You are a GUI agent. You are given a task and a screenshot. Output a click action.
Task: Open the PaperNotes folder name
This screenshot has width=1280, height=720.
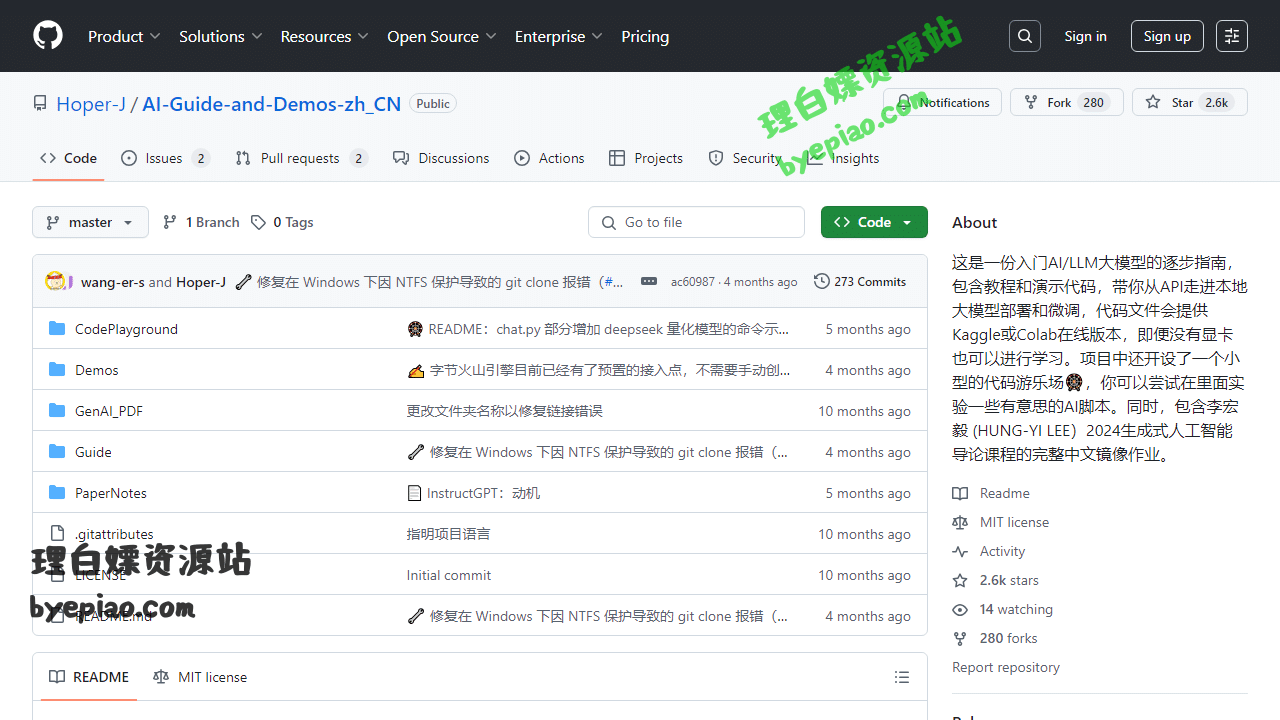[111, 493]
